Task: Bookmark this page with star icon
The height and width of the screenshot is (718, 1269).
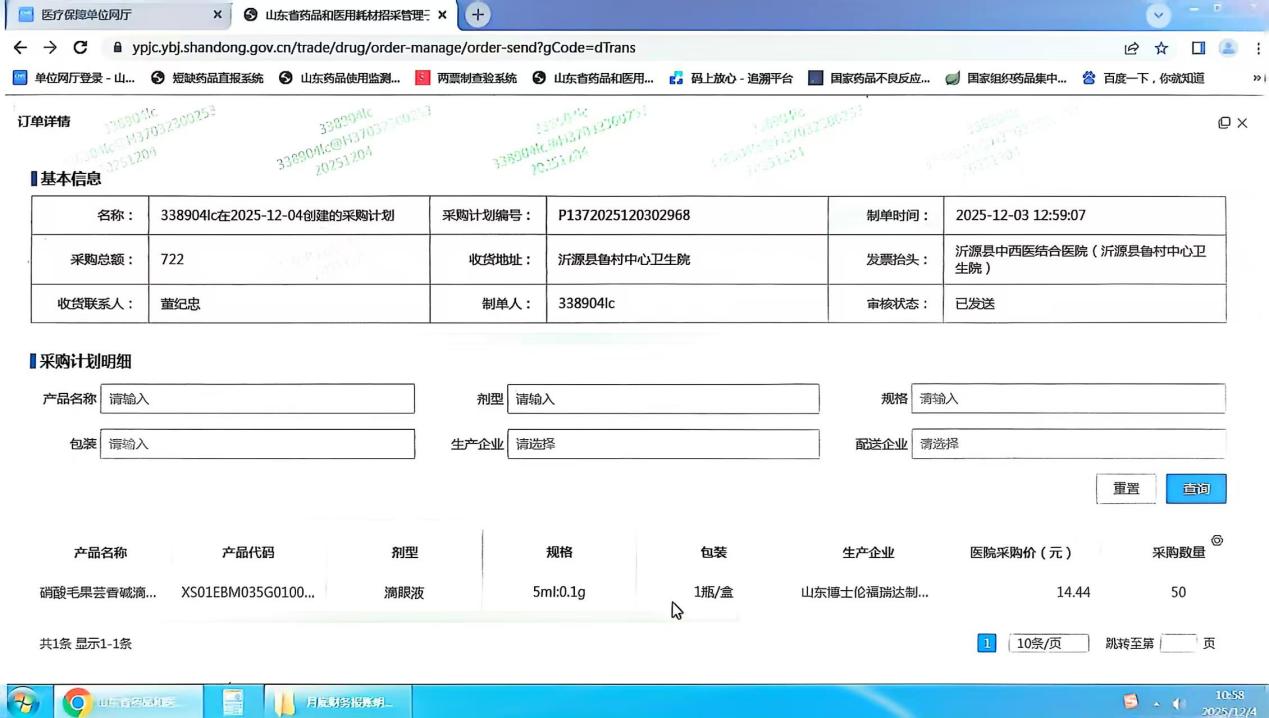Action: point(1161,48)
